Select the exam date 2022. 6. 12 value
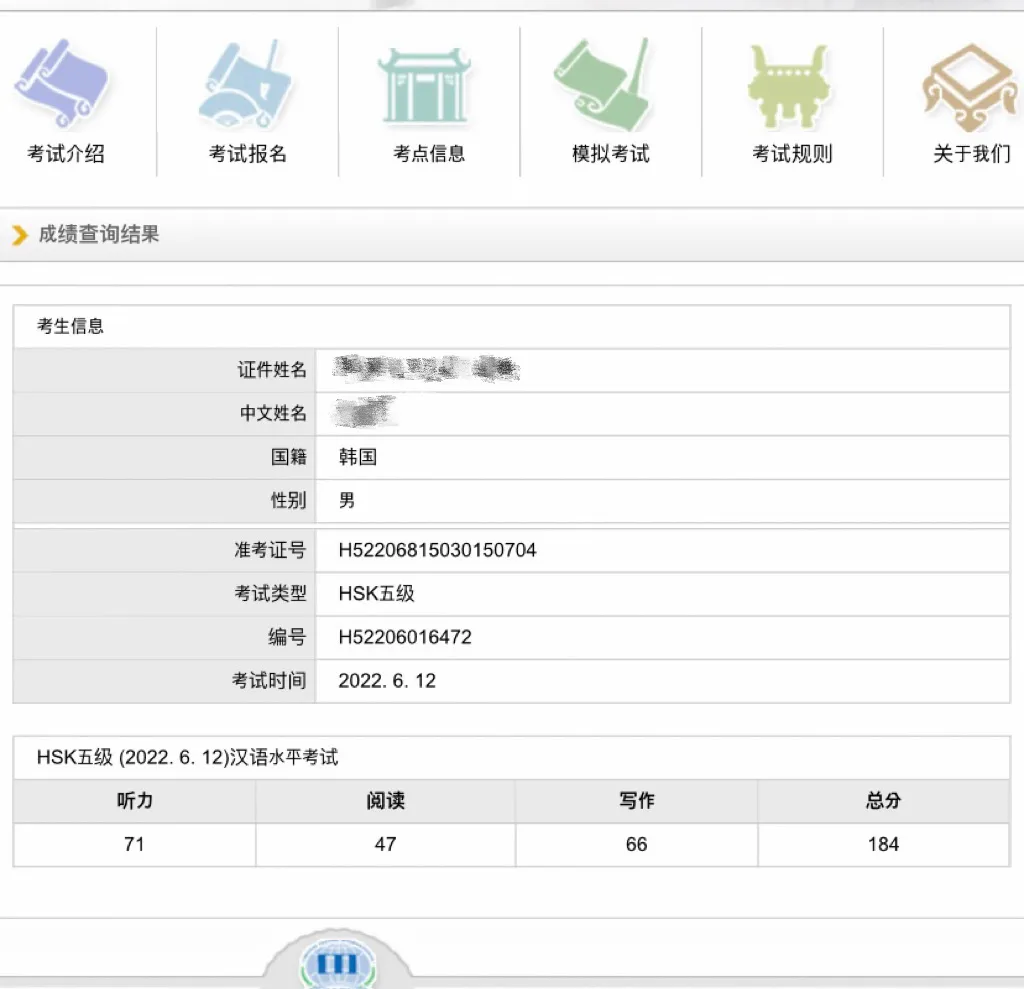 [x=387, y=681]
